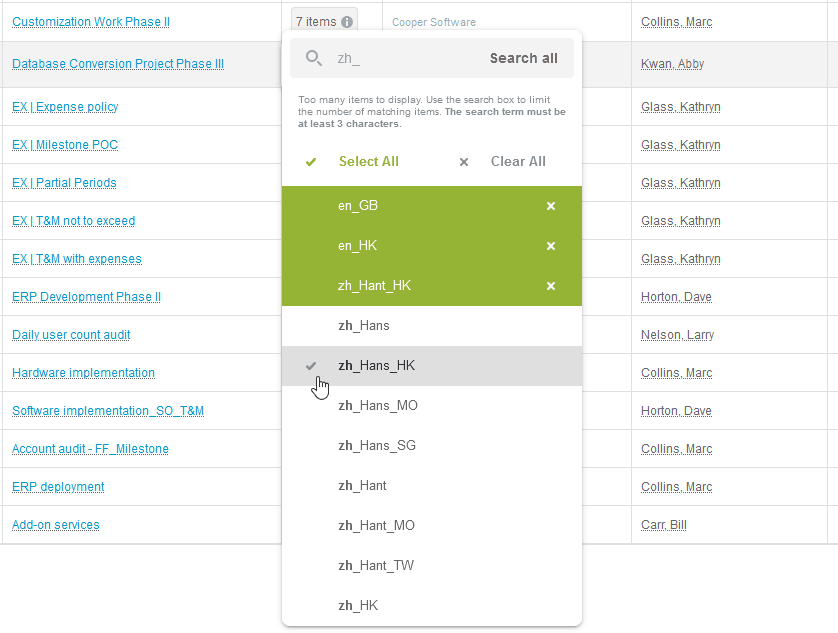Open Add-on services project
This screenshot has width=838, height=633.
click(56, 524)
